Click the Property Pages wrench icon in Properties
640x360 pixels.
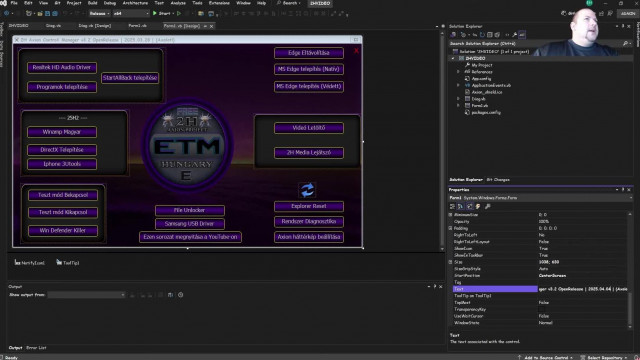tap(487, 207)
